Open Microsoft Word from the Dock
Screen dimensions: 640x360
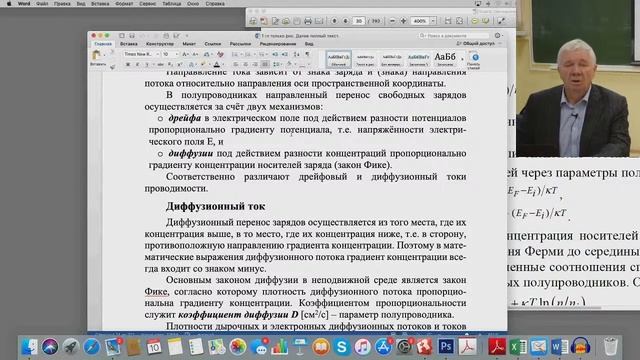(x=560, y=347)
